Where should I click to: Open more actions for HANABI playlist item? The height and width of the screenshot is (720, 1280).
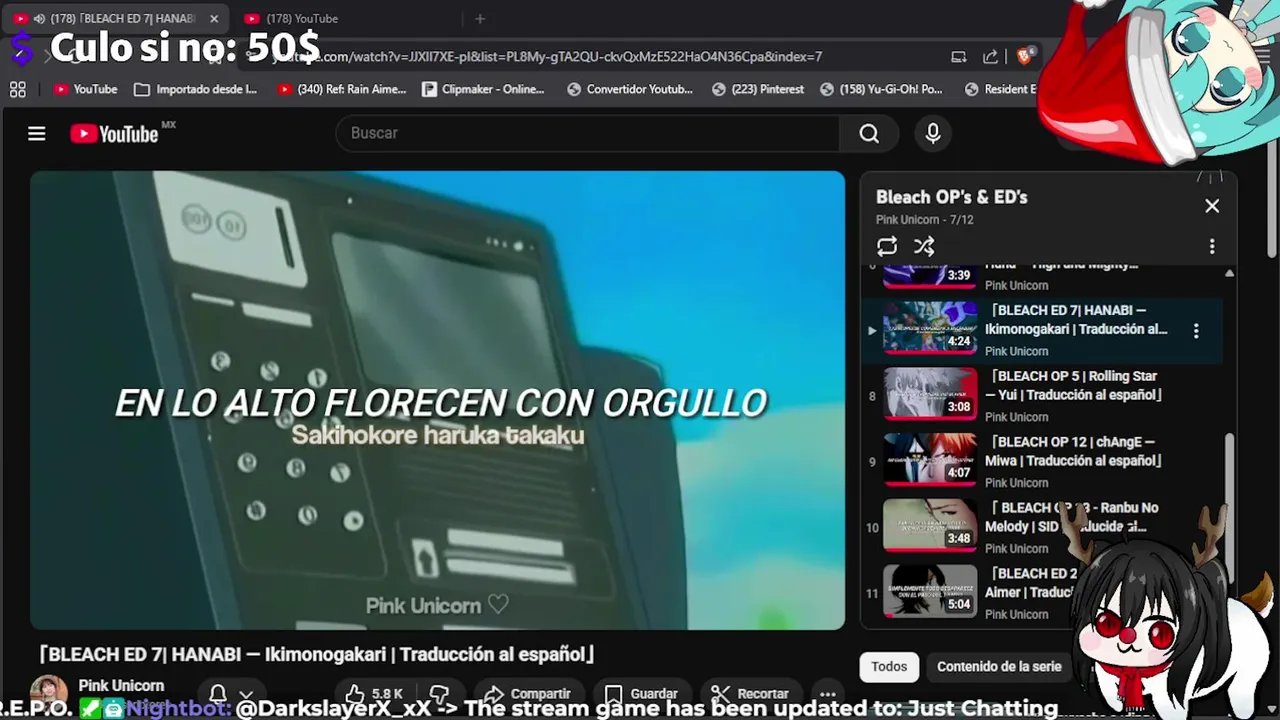coord(1196,330)
